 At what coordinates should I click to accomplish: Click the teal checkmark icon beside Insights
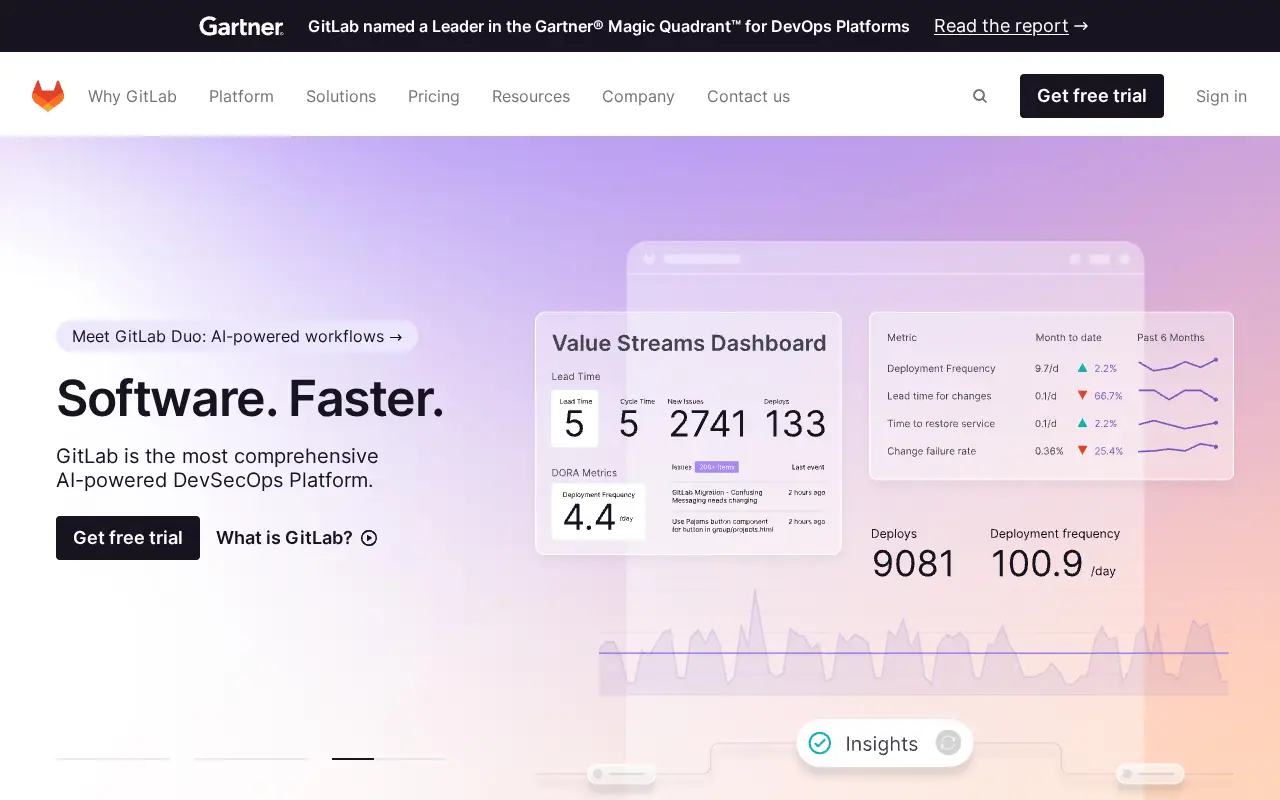(x=820, y=743)
